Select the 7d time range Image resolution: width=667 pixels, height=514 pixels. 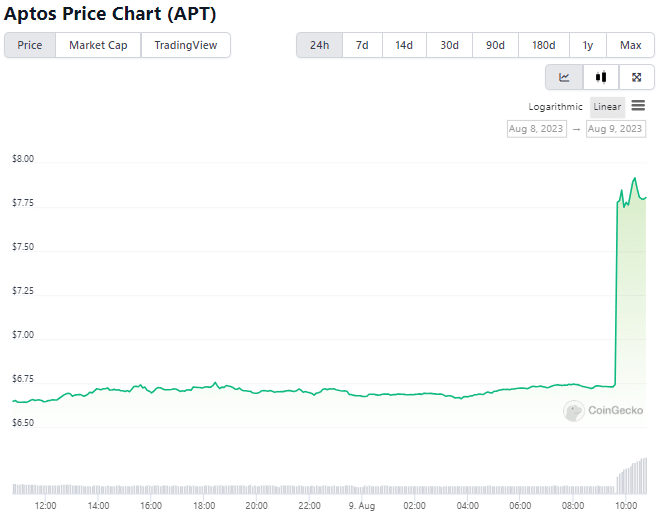point(362,45)
